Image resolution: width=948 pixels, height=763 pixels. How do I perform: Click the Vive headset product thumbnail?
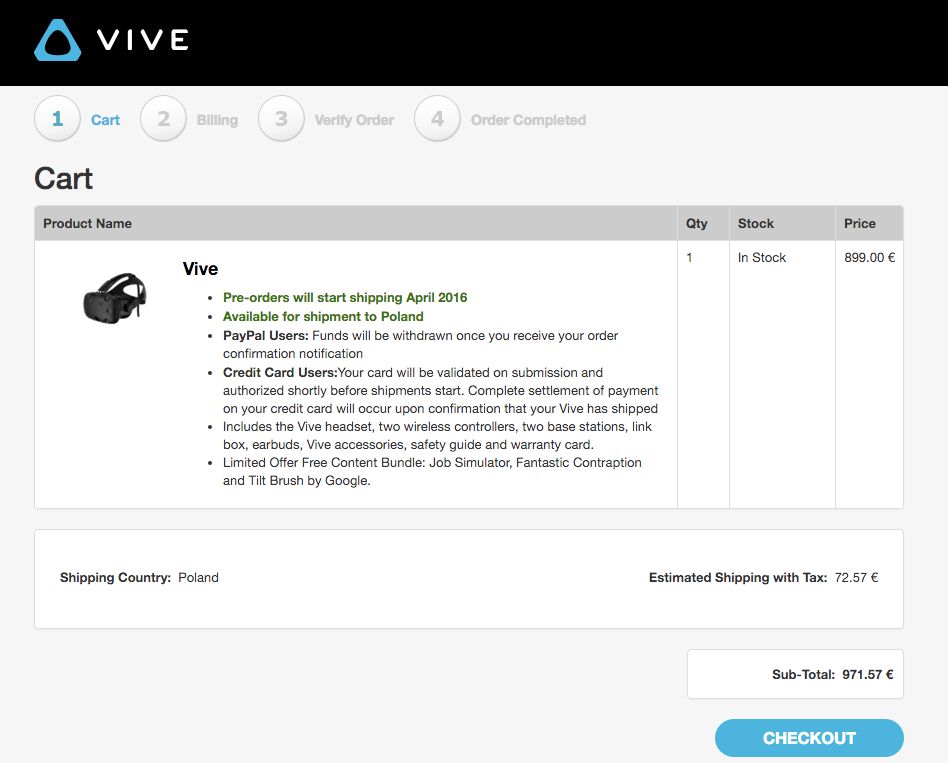(115, 297)
